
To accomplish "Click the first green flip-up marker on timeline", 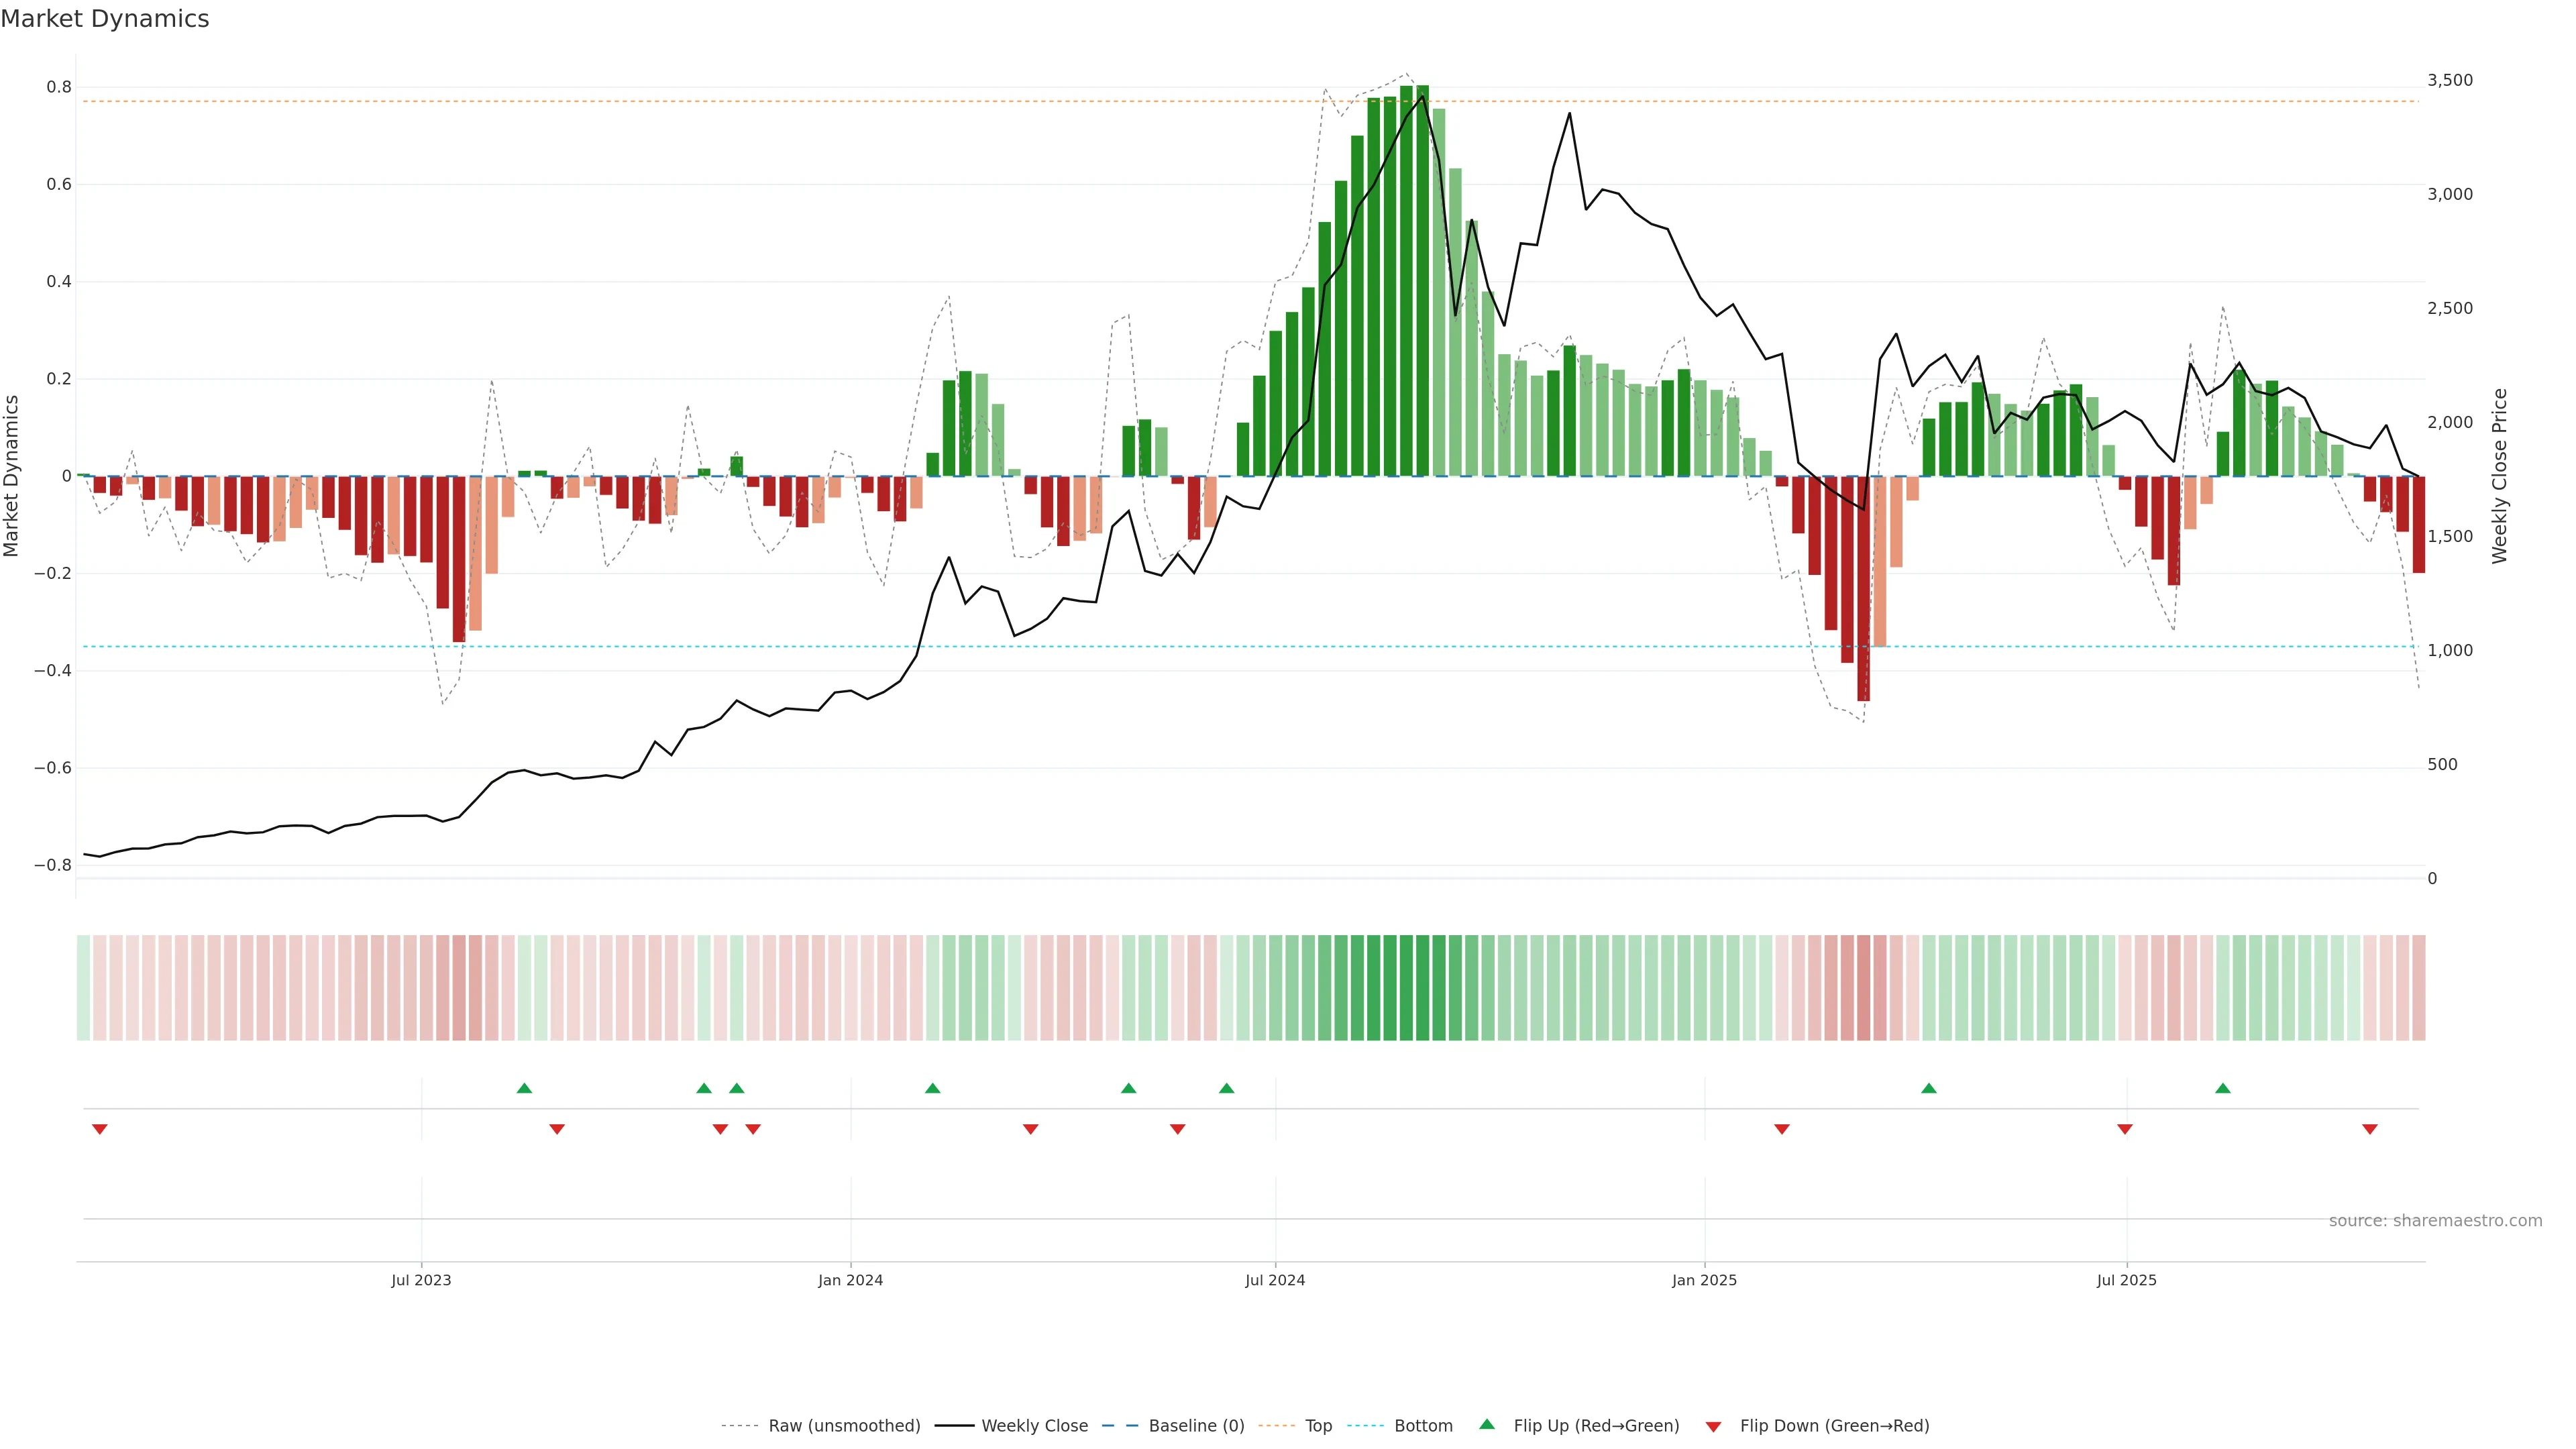I will [x=524, y=1088].
